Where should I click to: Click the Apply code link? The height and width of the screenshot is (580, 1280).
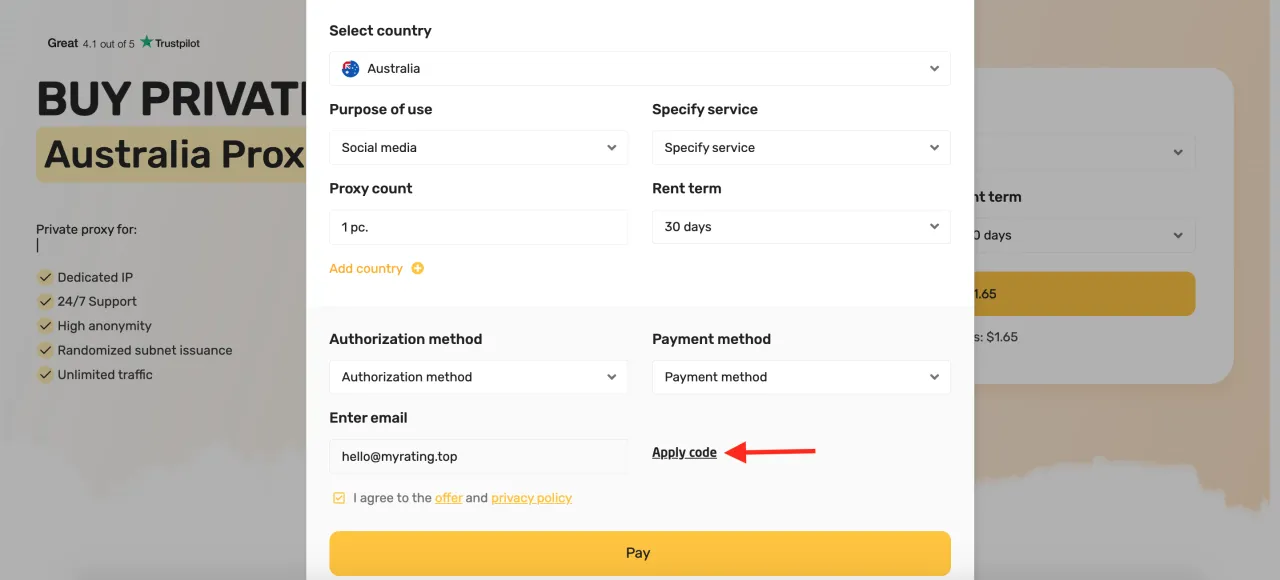[x=684, y=453]
